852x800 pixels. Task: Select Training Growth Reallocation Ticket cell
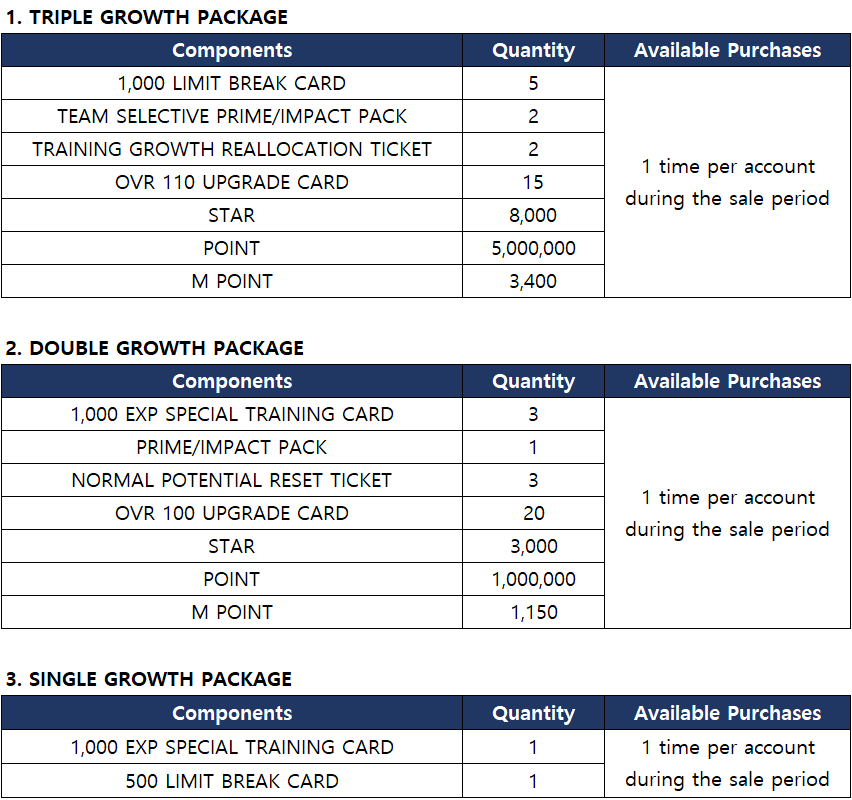232,149
